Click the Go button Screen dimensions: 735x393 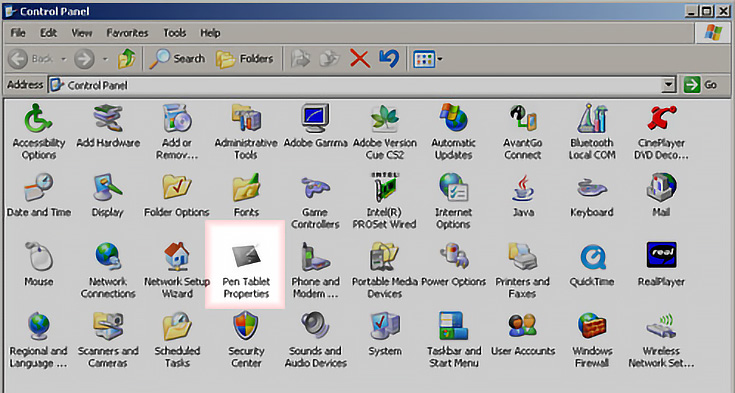click(x=701, y=85)
